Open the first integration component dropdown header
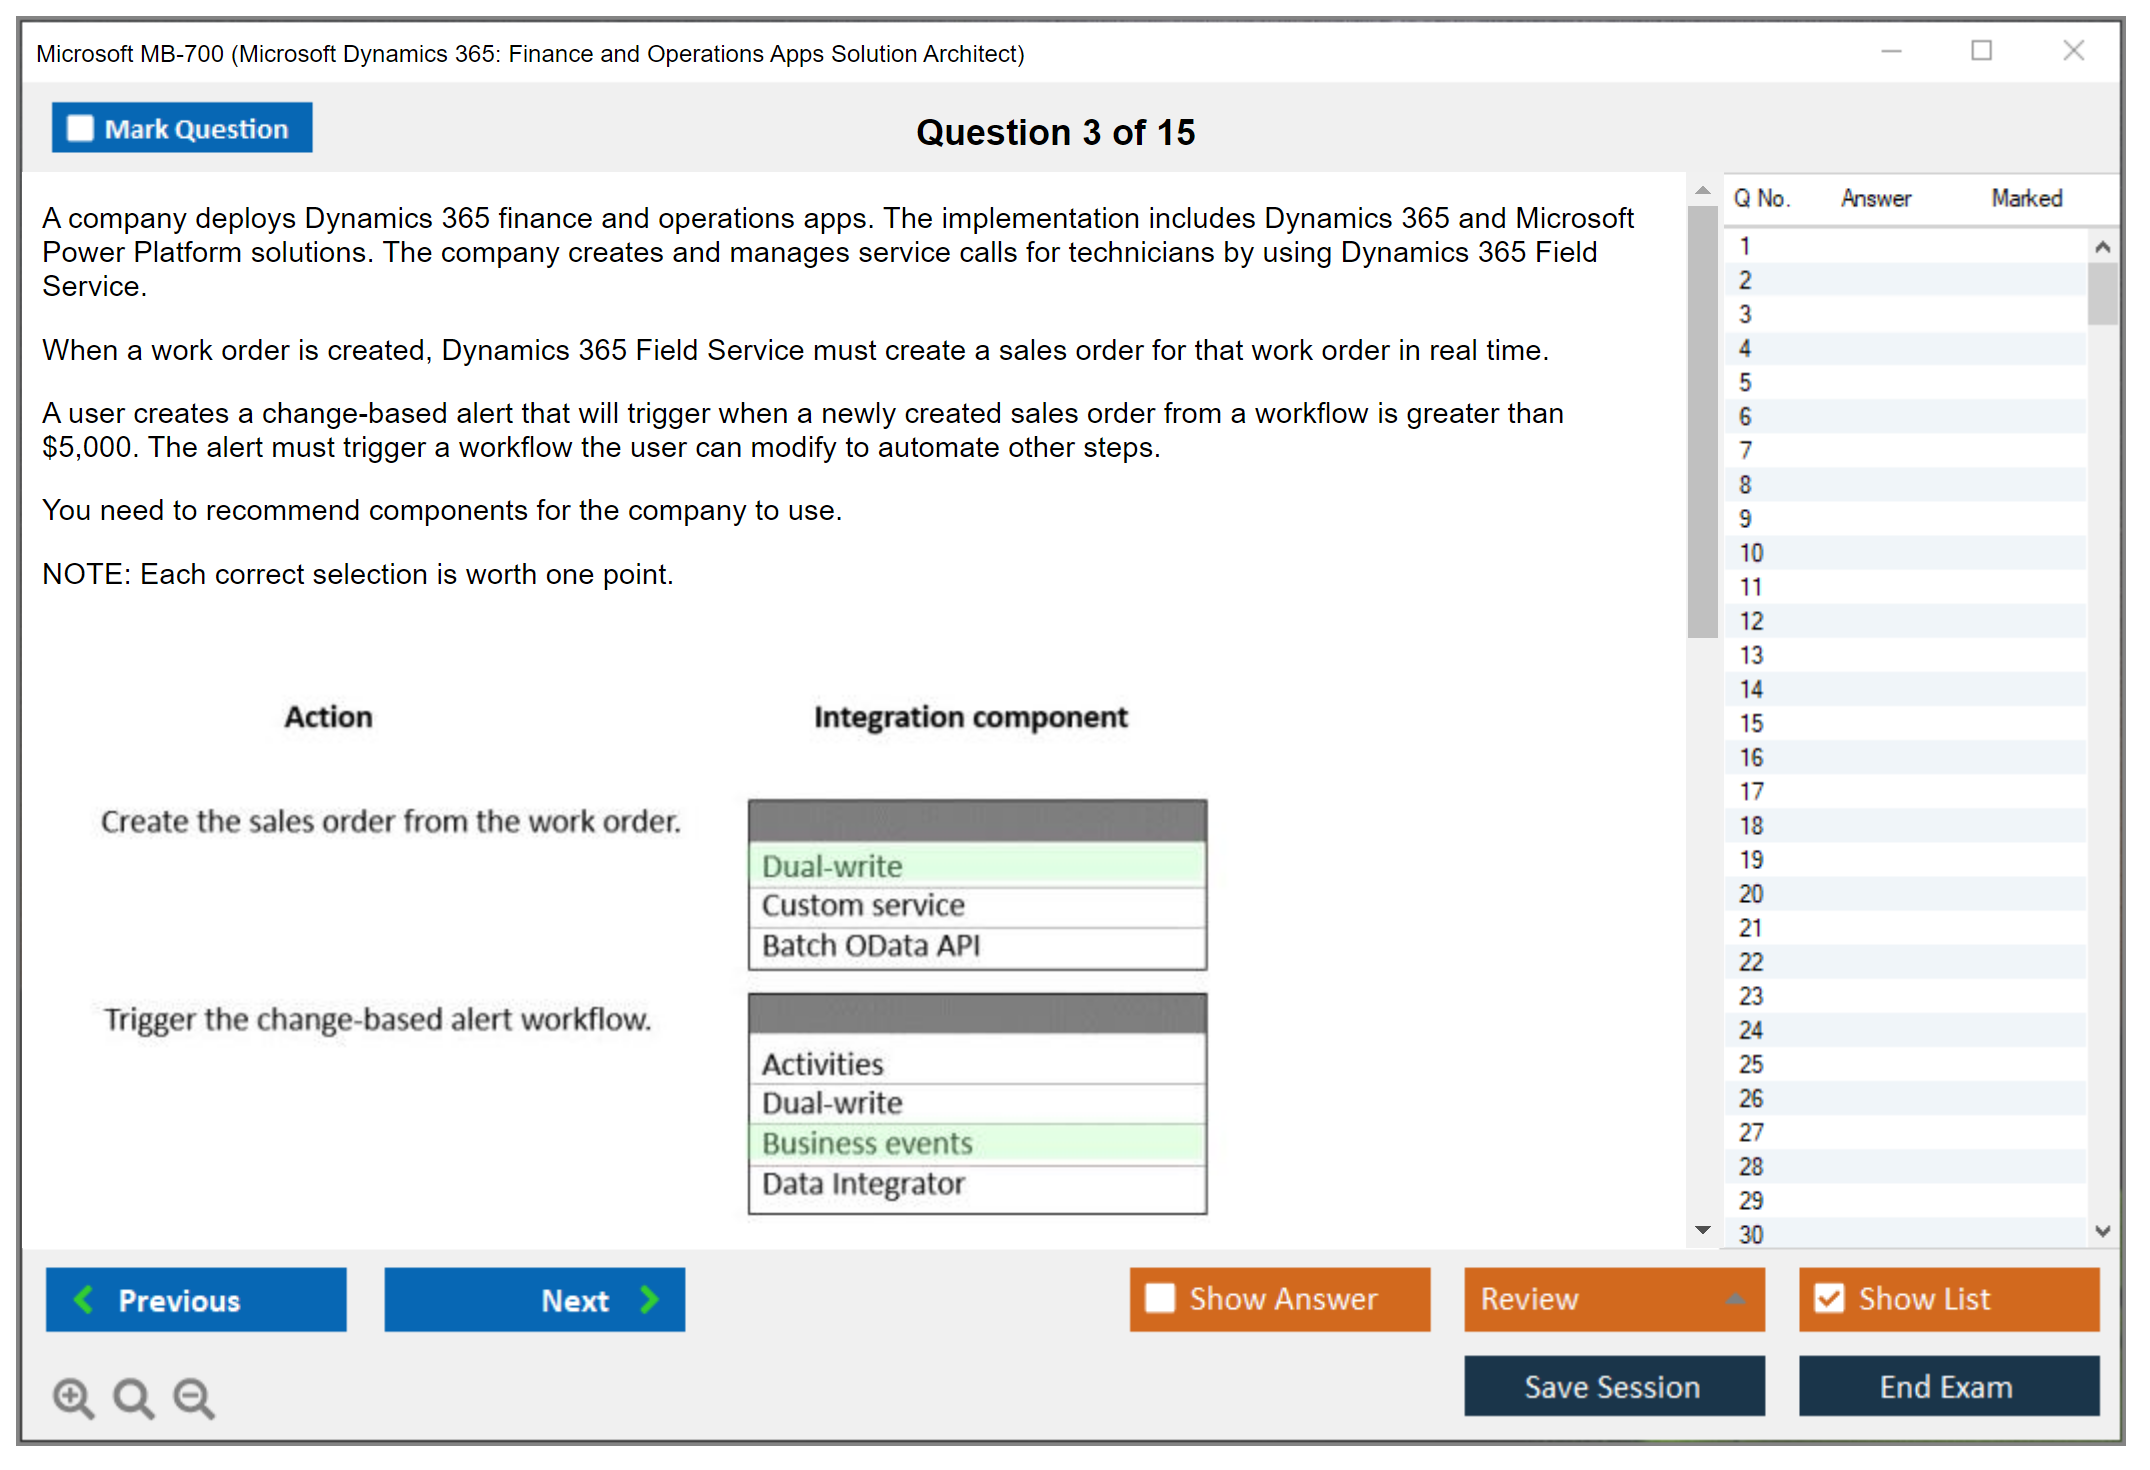Viewport: 2150px width, 1470px height. pyautogui.click(x=977, y=821)
